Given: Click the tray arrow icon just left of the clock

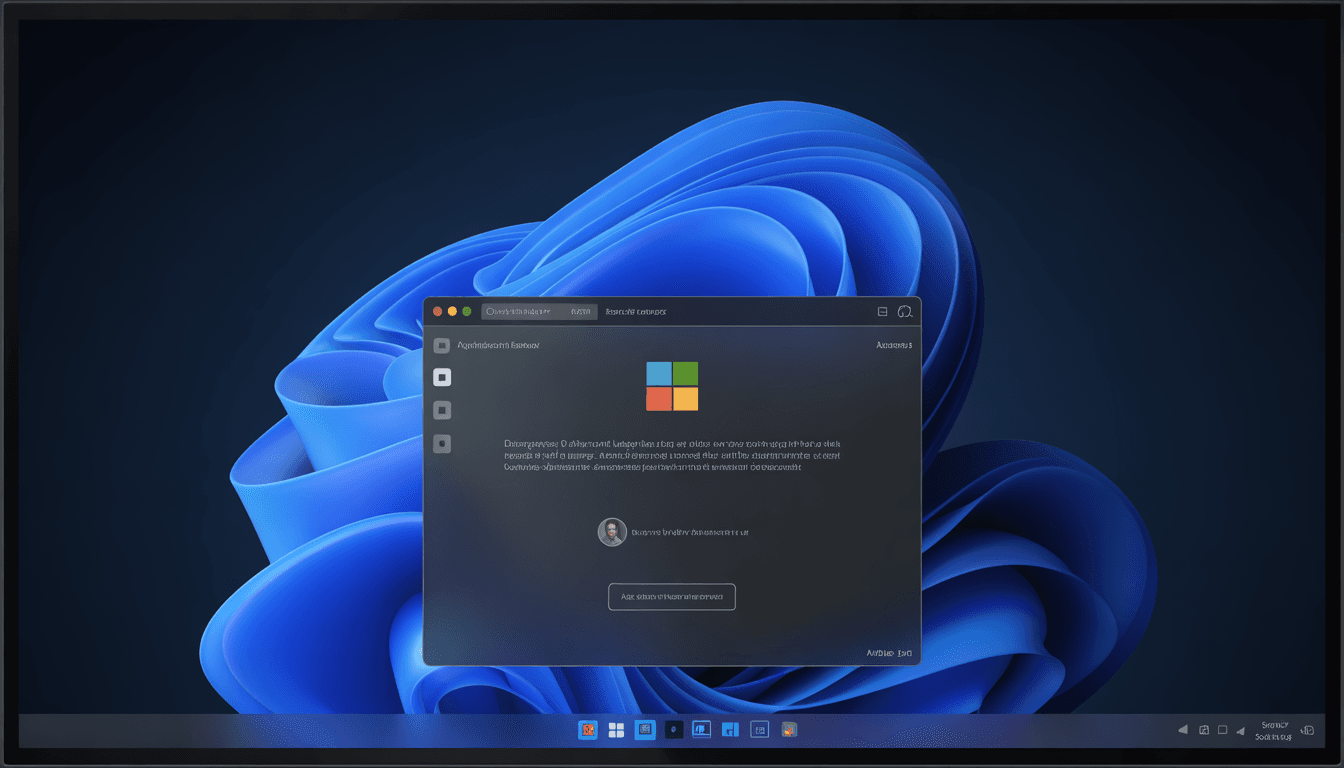Looking at the screenshot, I should tap(1241, 730).
